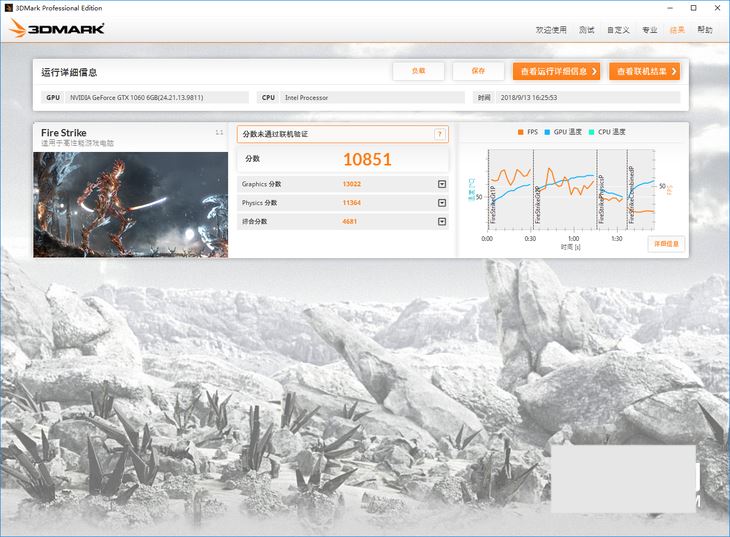This screenshot has width=730, height=537.
Task: Minimize the 3DMark window
Action: [x=670, y=8]
